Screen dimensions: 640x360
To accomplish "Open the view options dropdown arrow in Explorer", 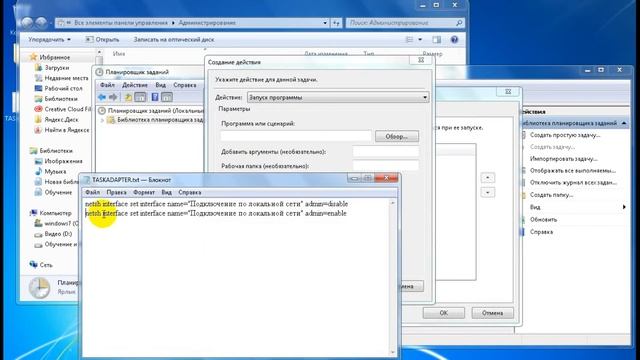I will click(x=420, y=40).
